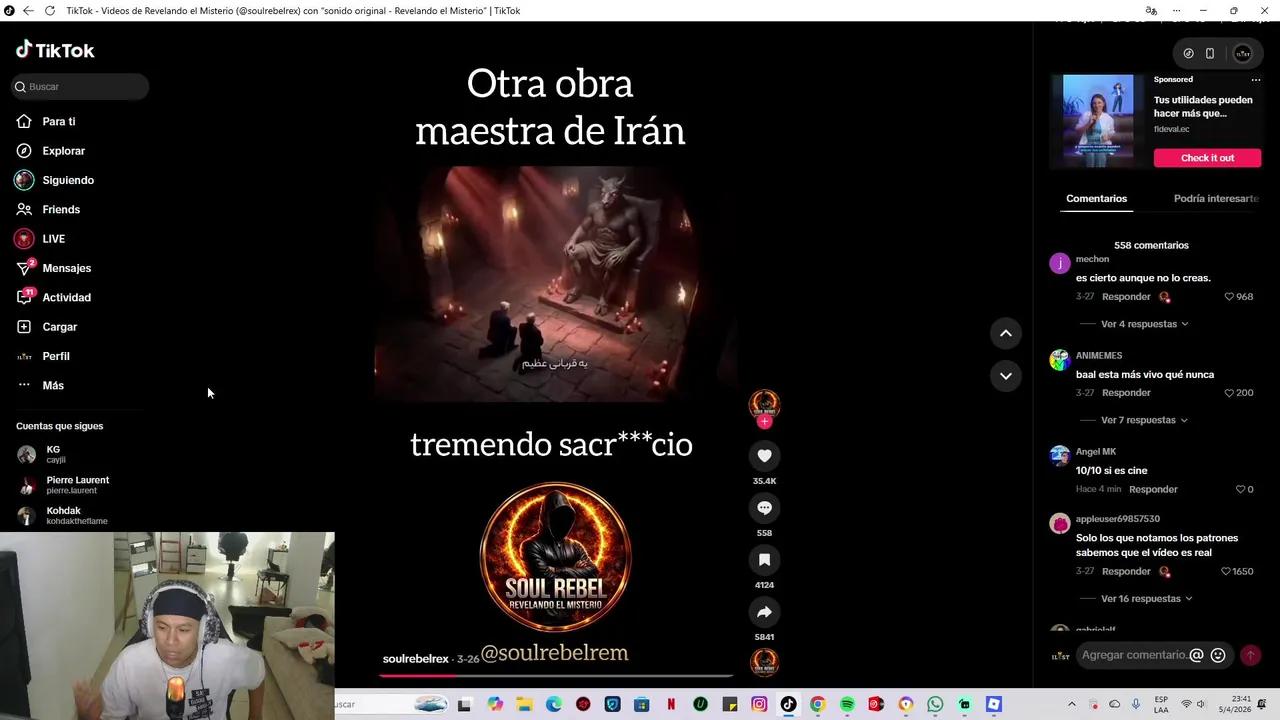This screenshot has height=720, width=1280.
Task: Like the ANIMEMES comment heart
Action: click(x=1230, y=393)
